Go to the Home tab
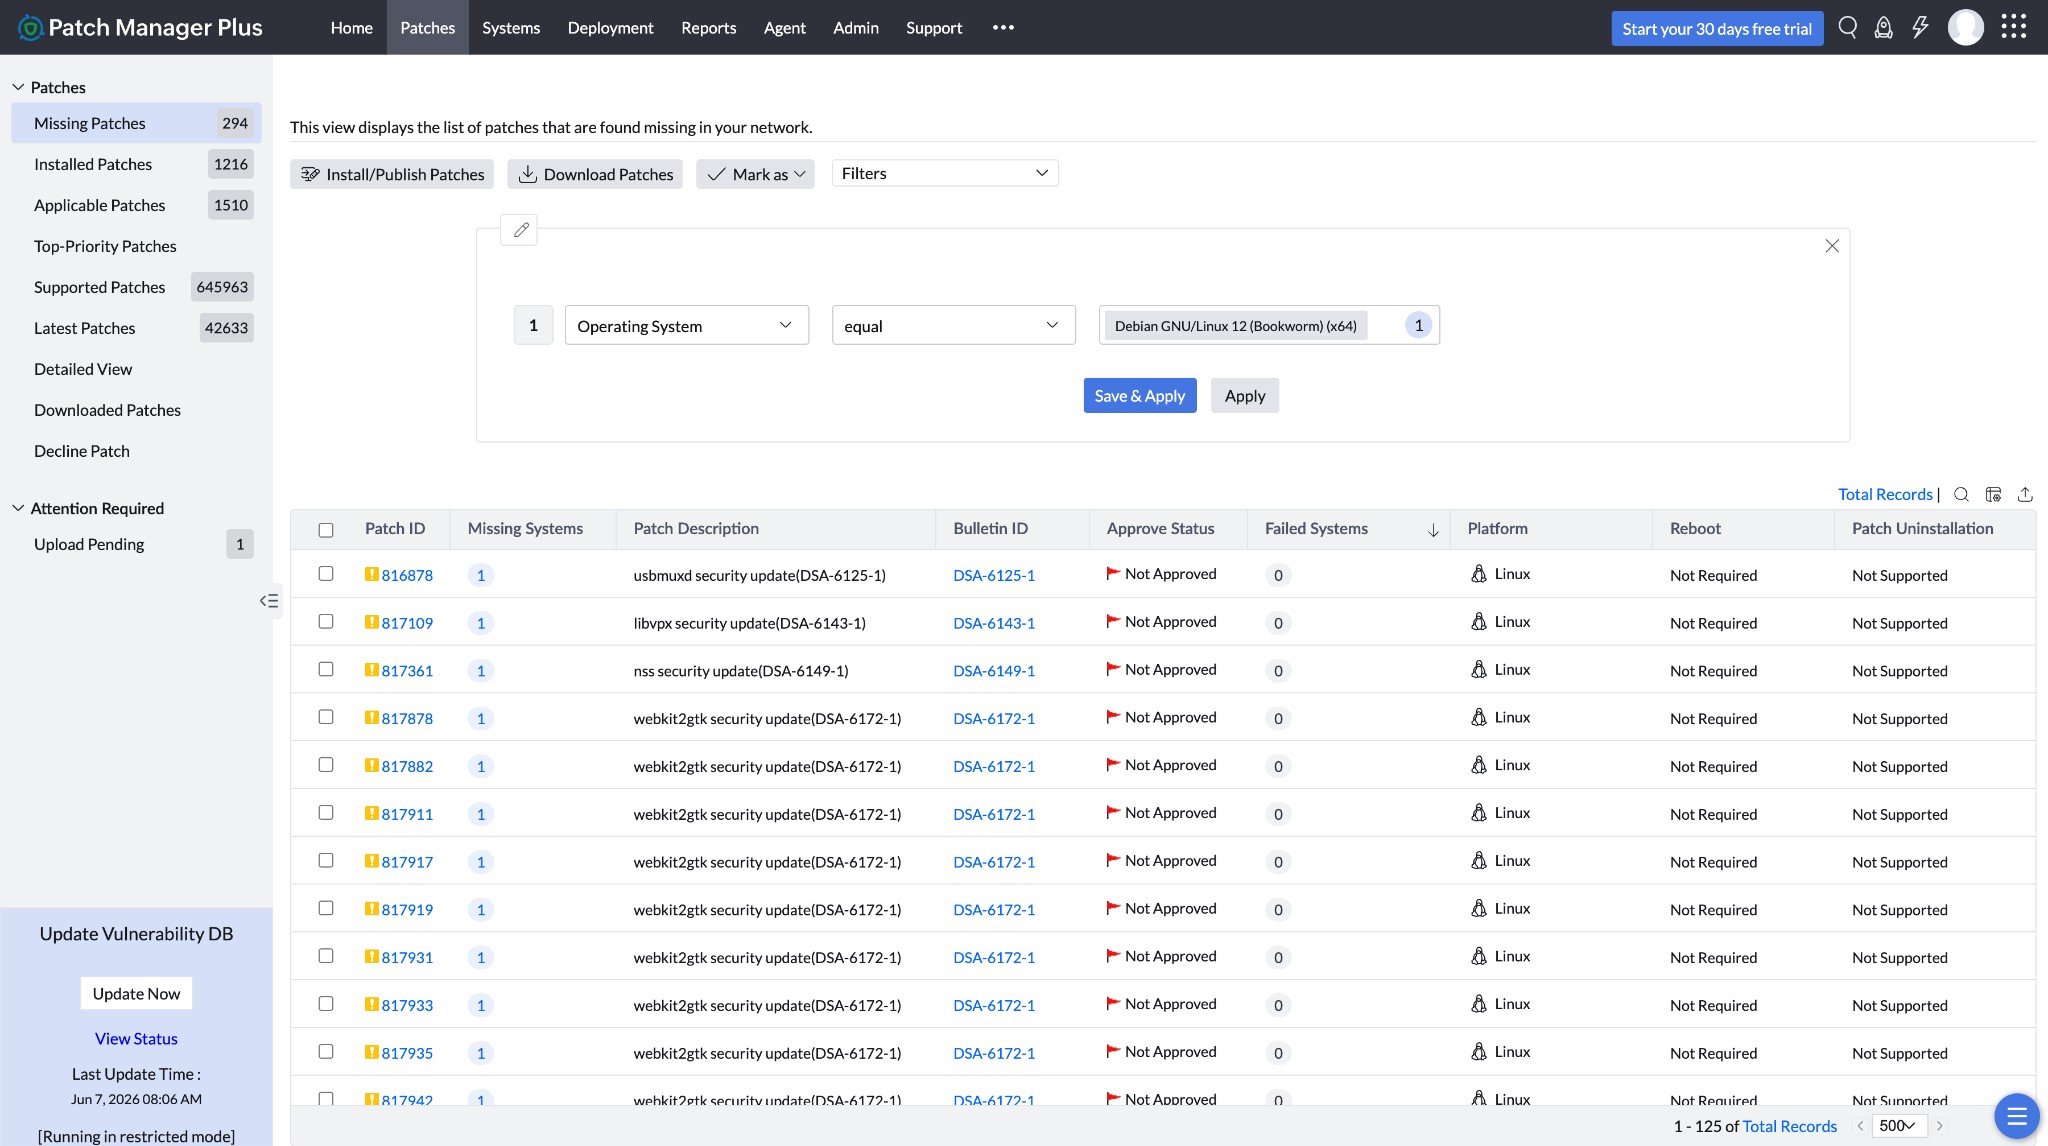The height and width of the screenshot is (1146, 2048). pos(352,28)
